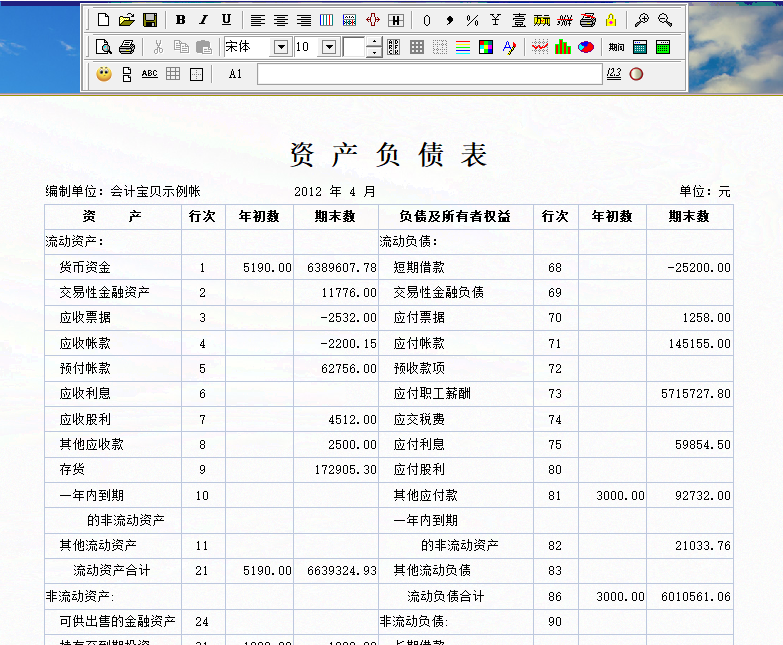Image resolution: width=783 pixels, height=645 pixels.
Task: Click the blank spinner value field
Action: [355, 47]
